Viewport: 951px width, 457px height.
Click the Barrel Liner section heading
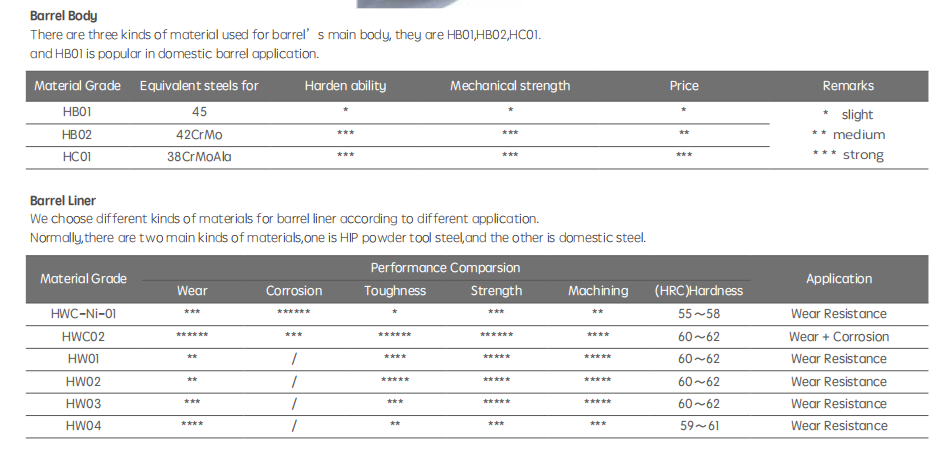click(63, 200)
